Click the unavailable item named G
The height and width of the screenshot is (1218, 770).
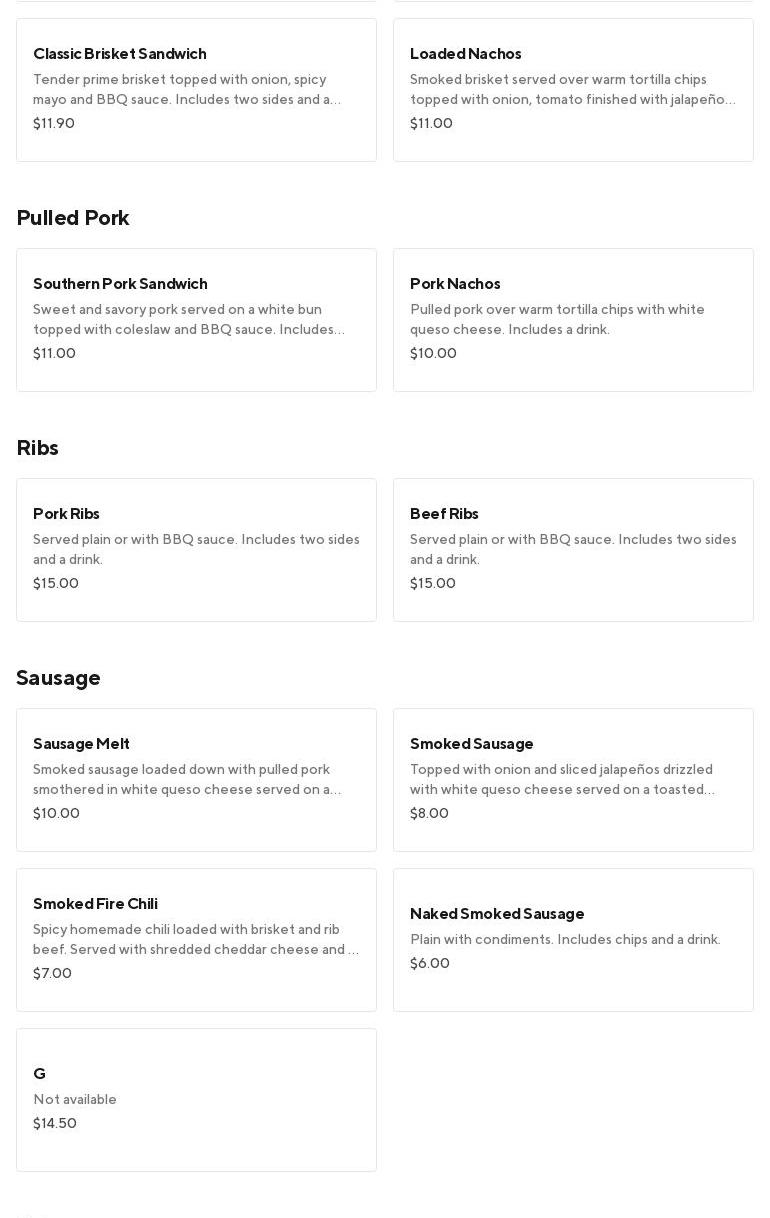coord(196,1099)
